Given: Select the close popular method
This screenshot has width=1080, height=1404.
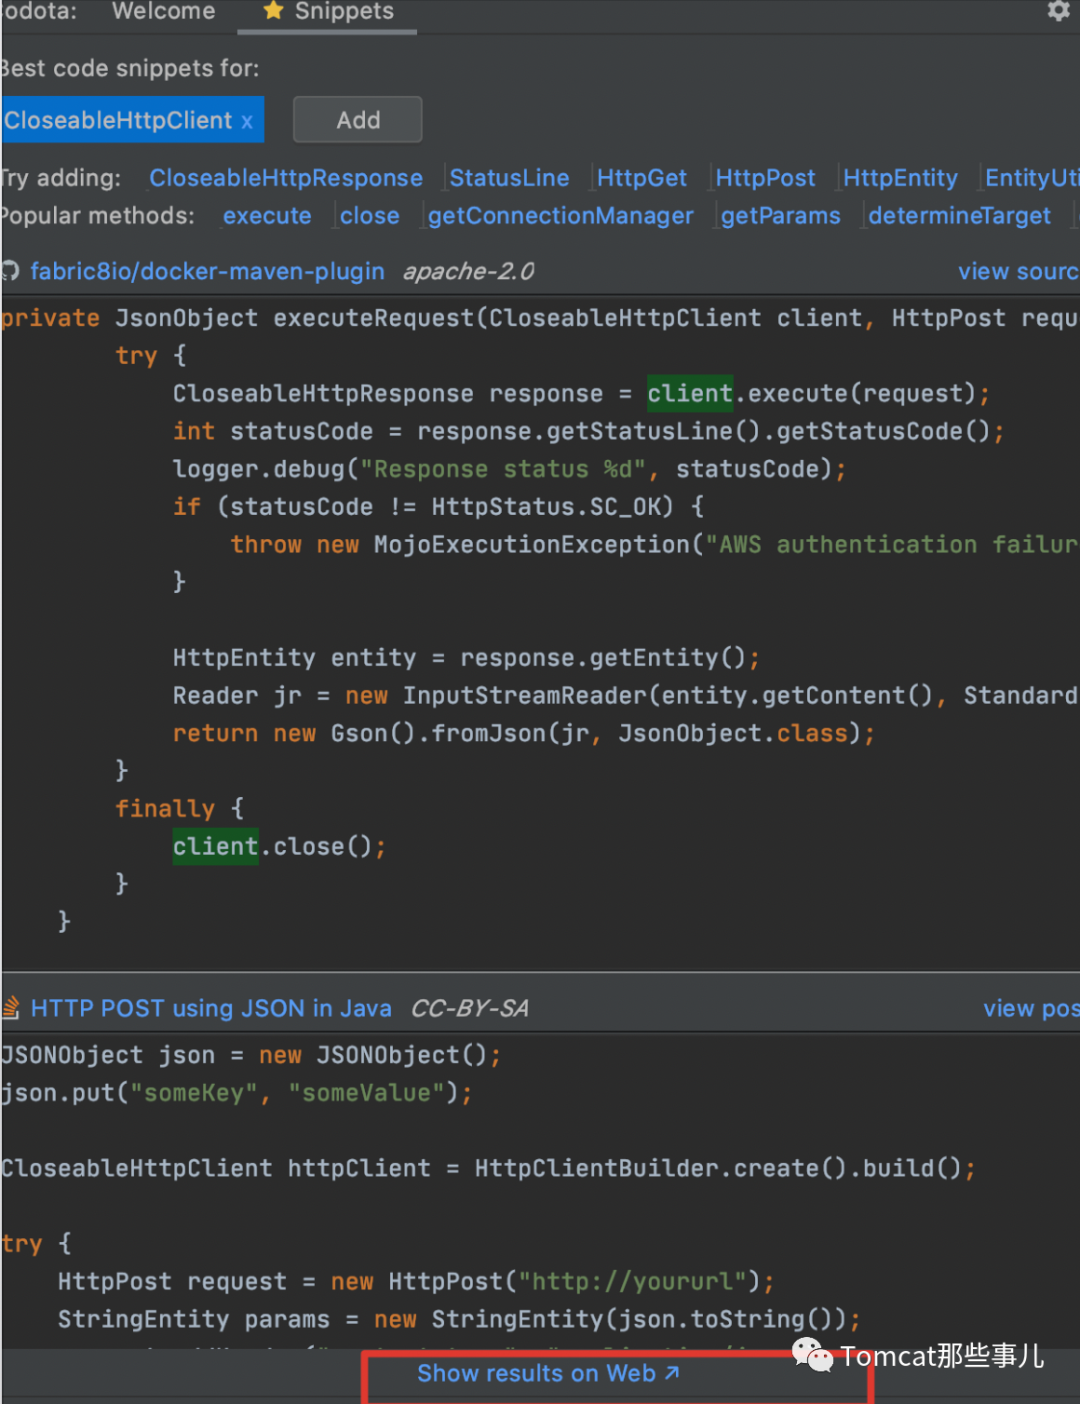Looking at the screenshot, I should click(x=369, y=216).
